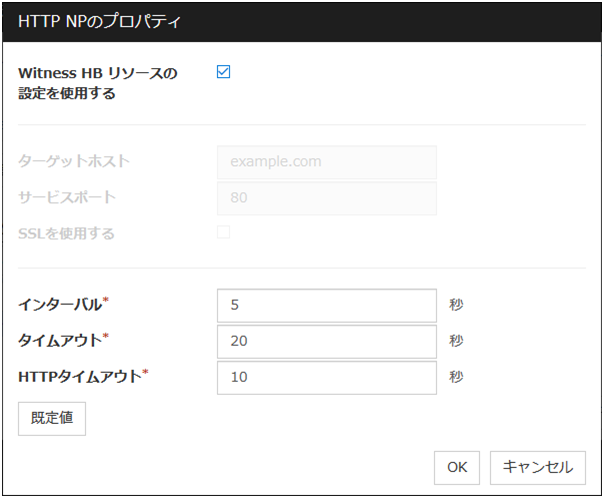Select the タイムアウト field containing 20

(x=326, y=341)
